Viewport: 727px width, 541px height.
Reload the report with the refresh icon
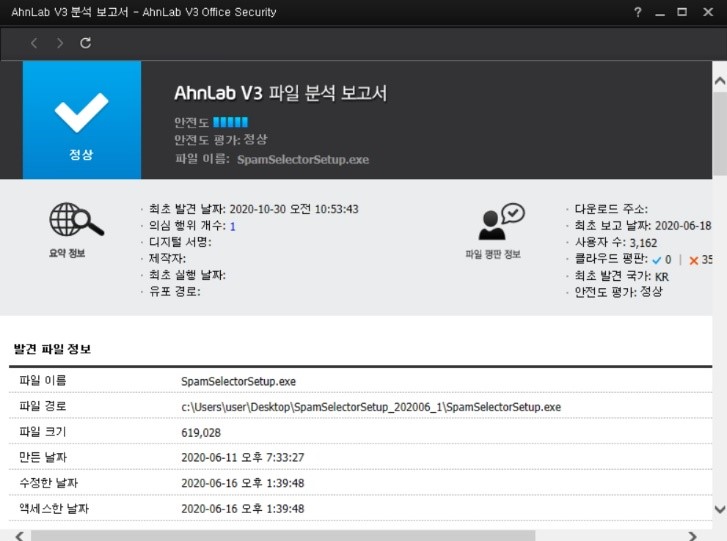point(85,43)
